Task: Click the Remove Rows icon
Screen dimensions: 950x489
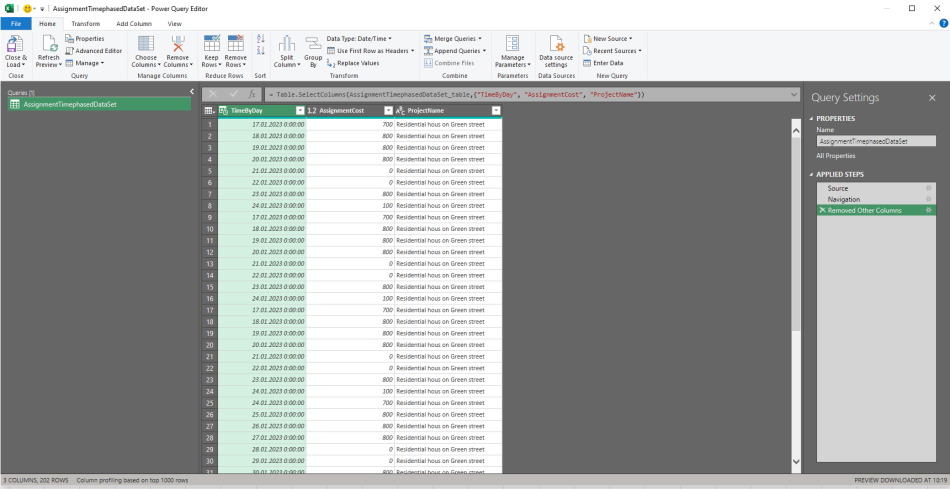Action: (236, 44)
